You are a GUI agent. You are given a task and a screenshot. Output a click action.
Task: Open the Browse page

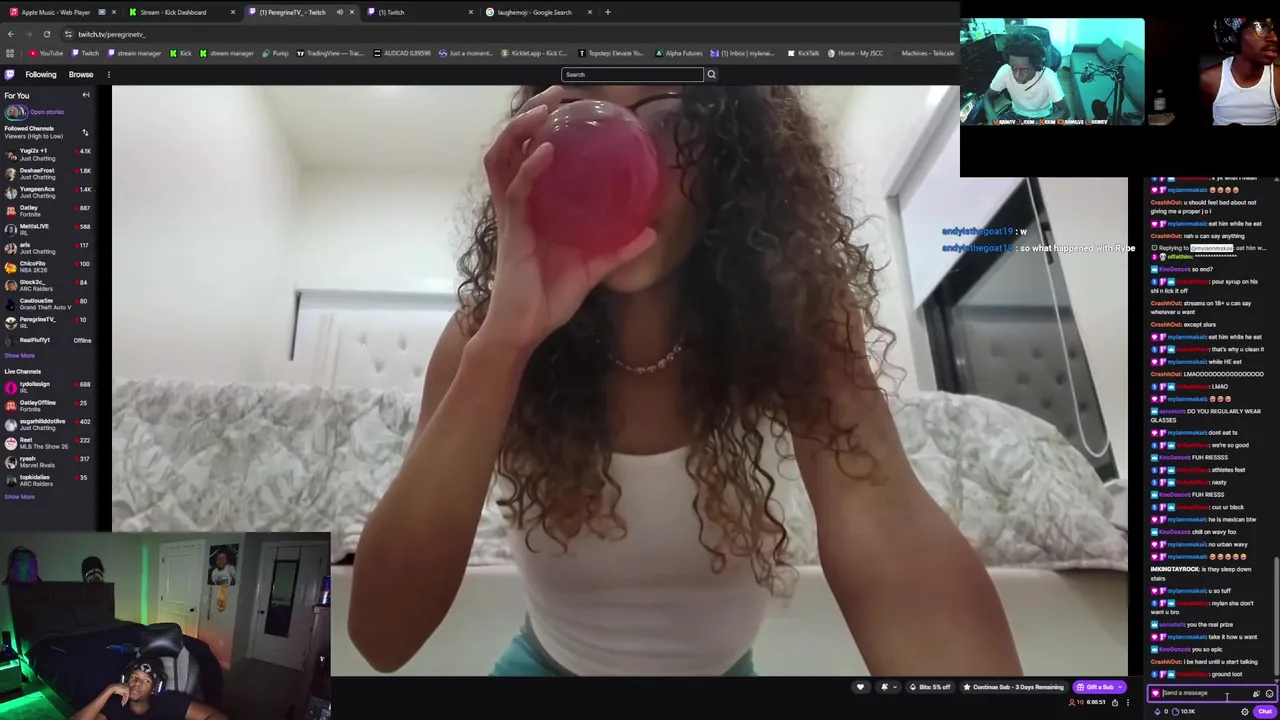click(x=81, y=75)
